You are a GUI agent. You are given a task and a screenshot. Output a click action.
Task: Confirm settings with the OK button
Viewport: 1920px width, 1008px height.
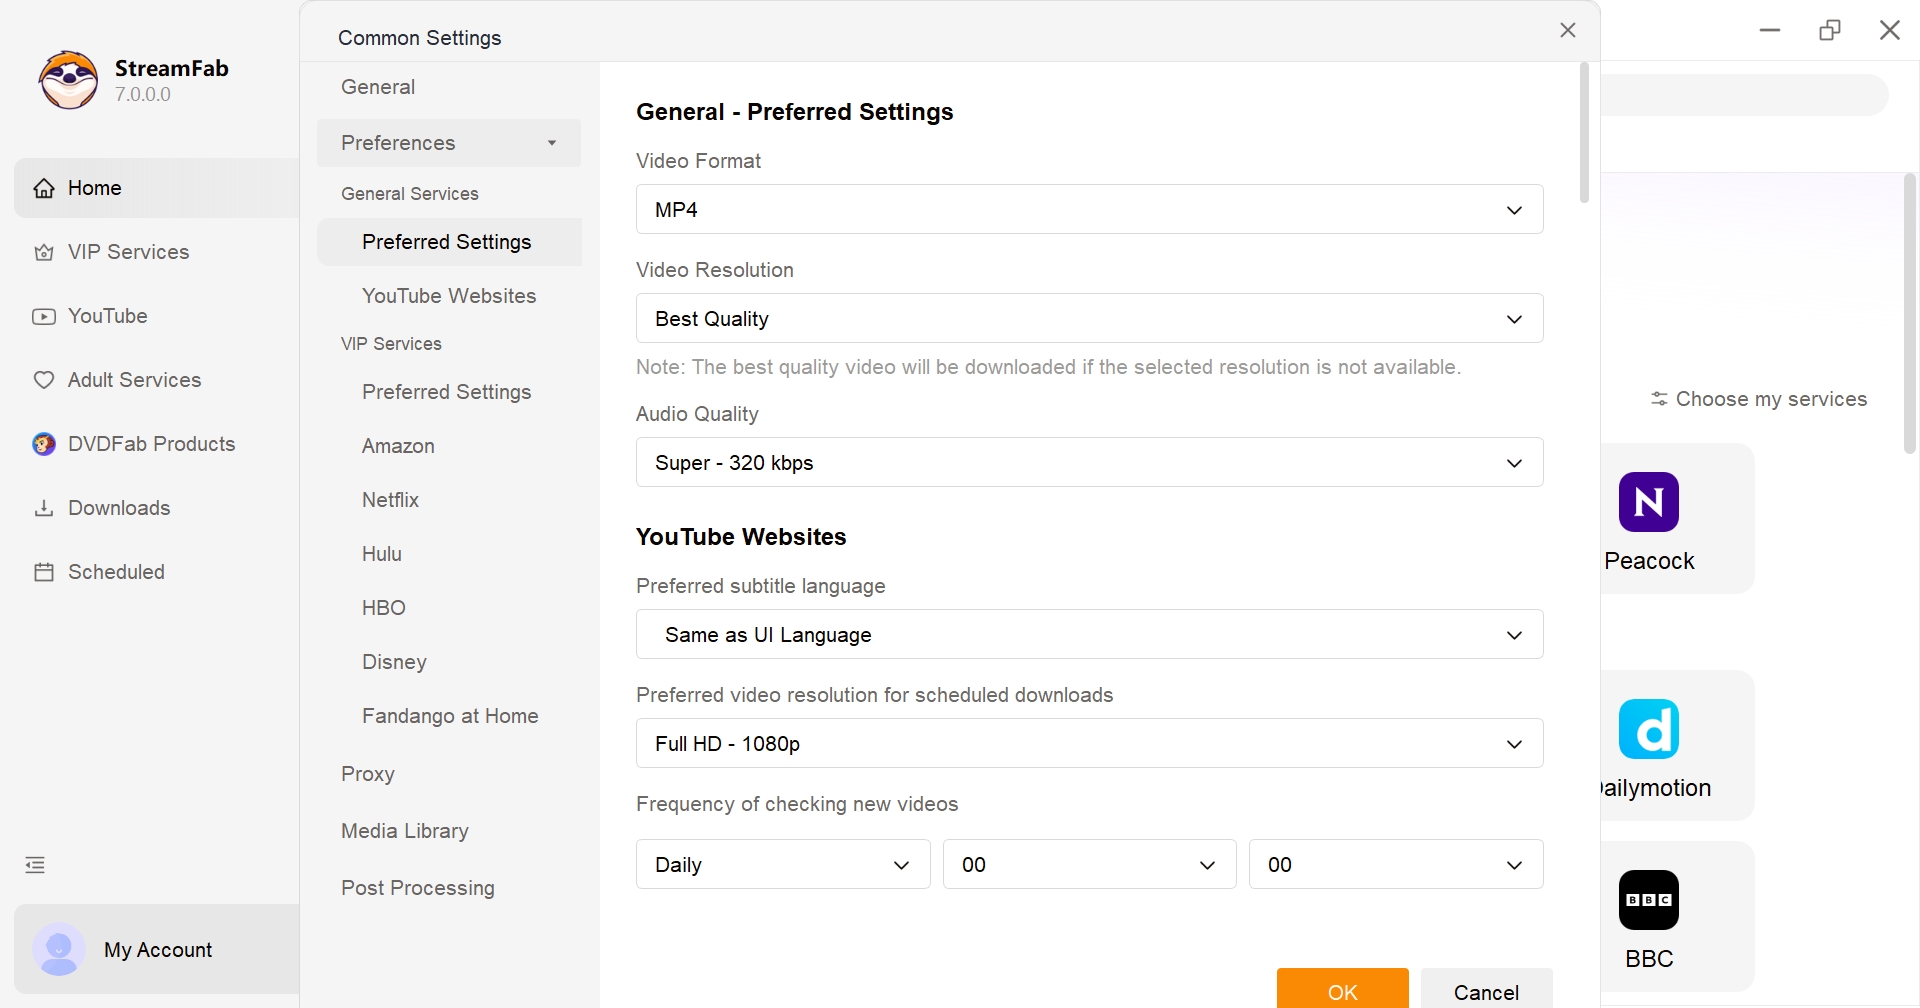[1342, 991]
